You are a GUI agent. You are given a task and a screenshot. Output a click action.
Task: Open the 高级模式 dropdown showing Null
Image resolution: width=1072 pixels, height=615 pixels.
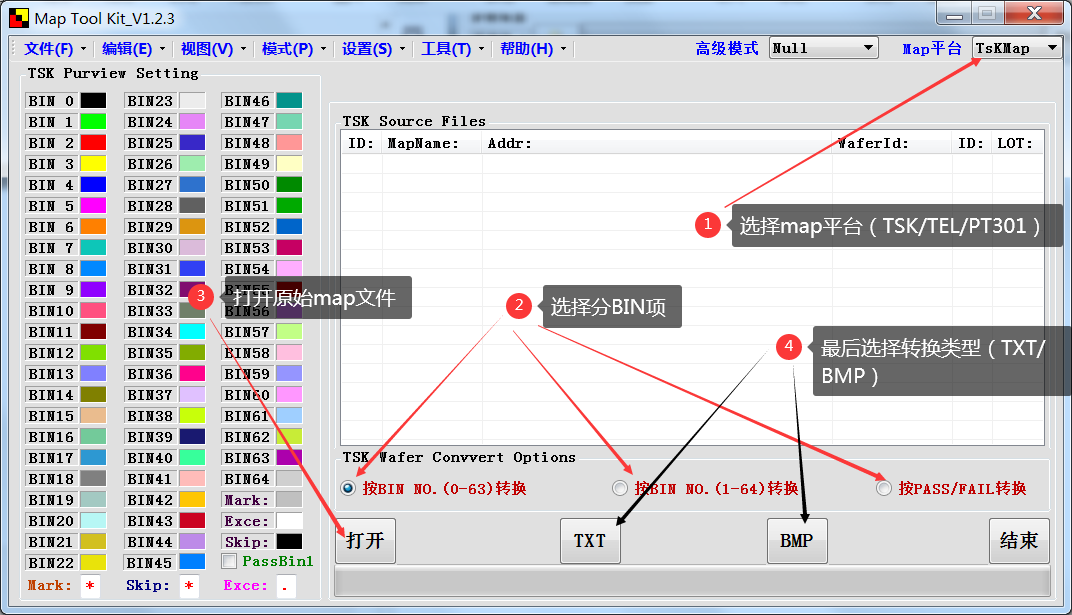coord(822,47)
